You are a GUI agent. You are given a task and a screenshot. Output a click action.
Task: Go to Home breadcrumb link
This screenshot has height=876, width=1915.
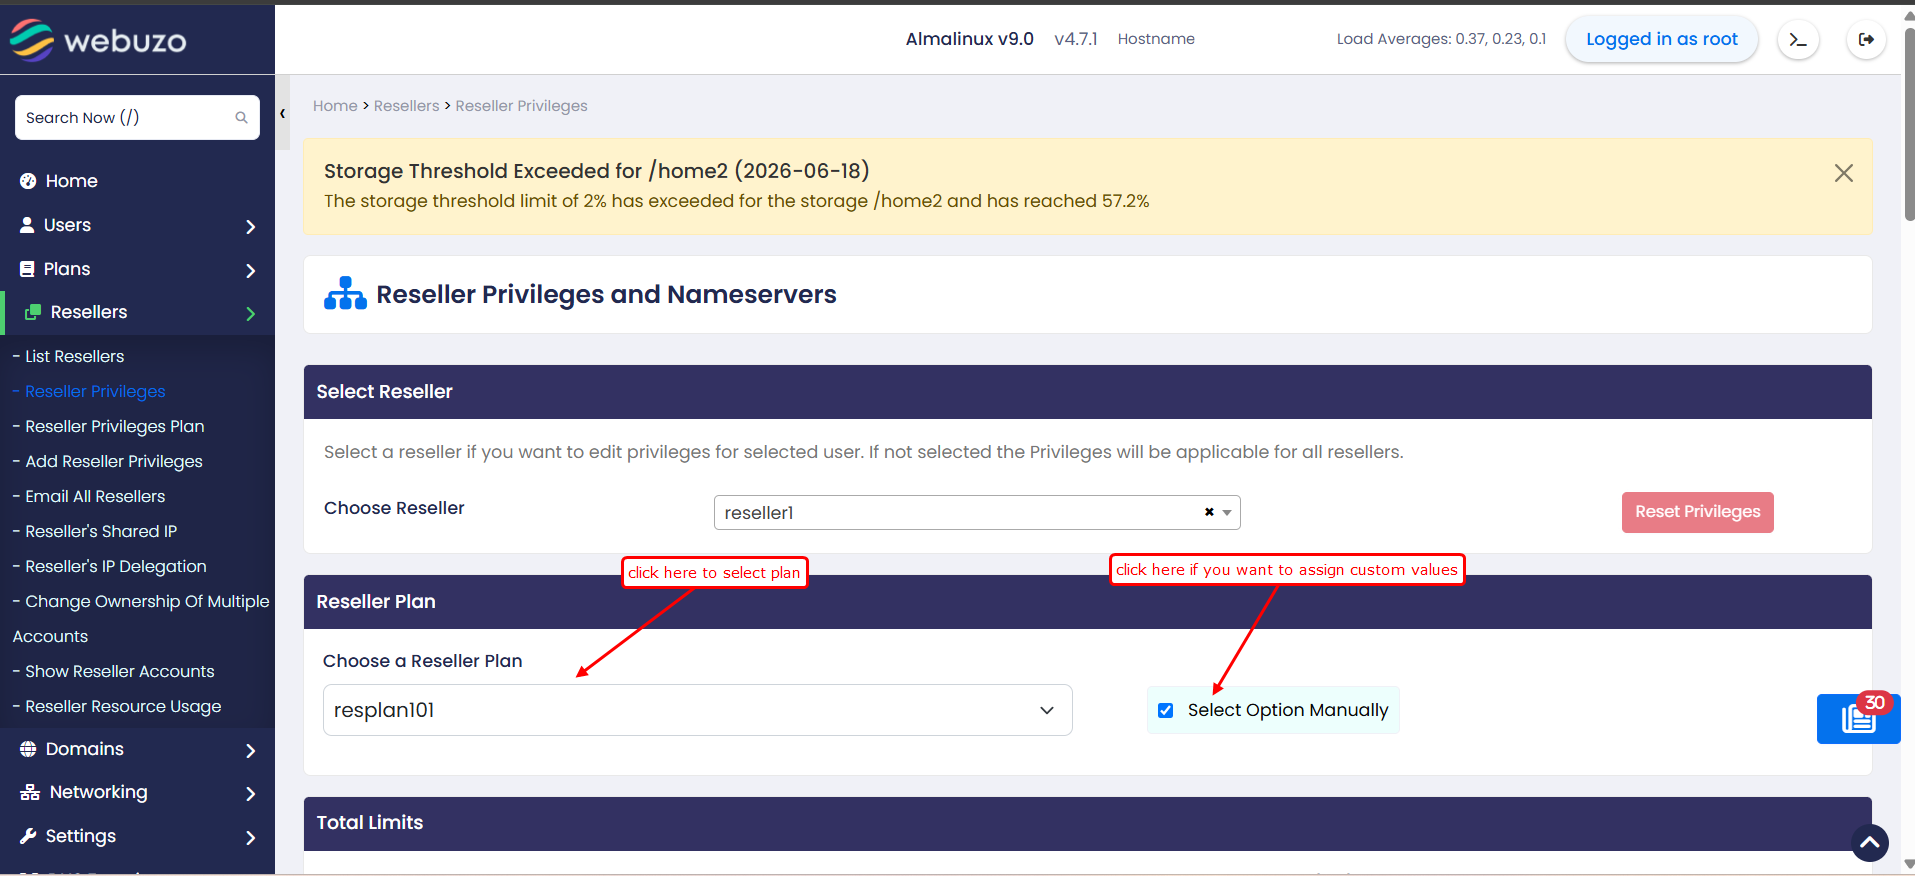click(335, 106)
